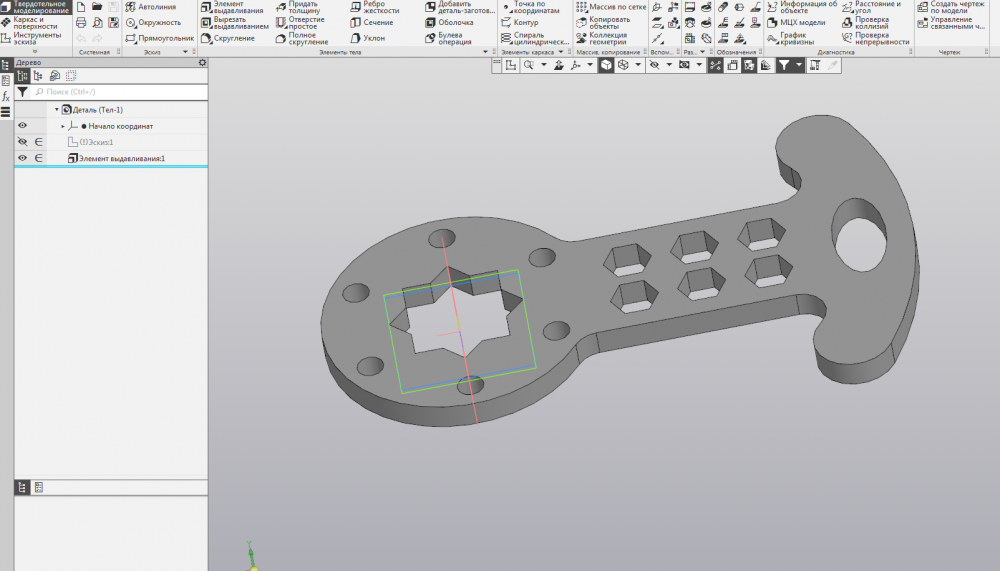Viewport: 1000px width, 571px height.
Task: Show the hidden Эскиз:1 sketch
Action: coord(22,142)
